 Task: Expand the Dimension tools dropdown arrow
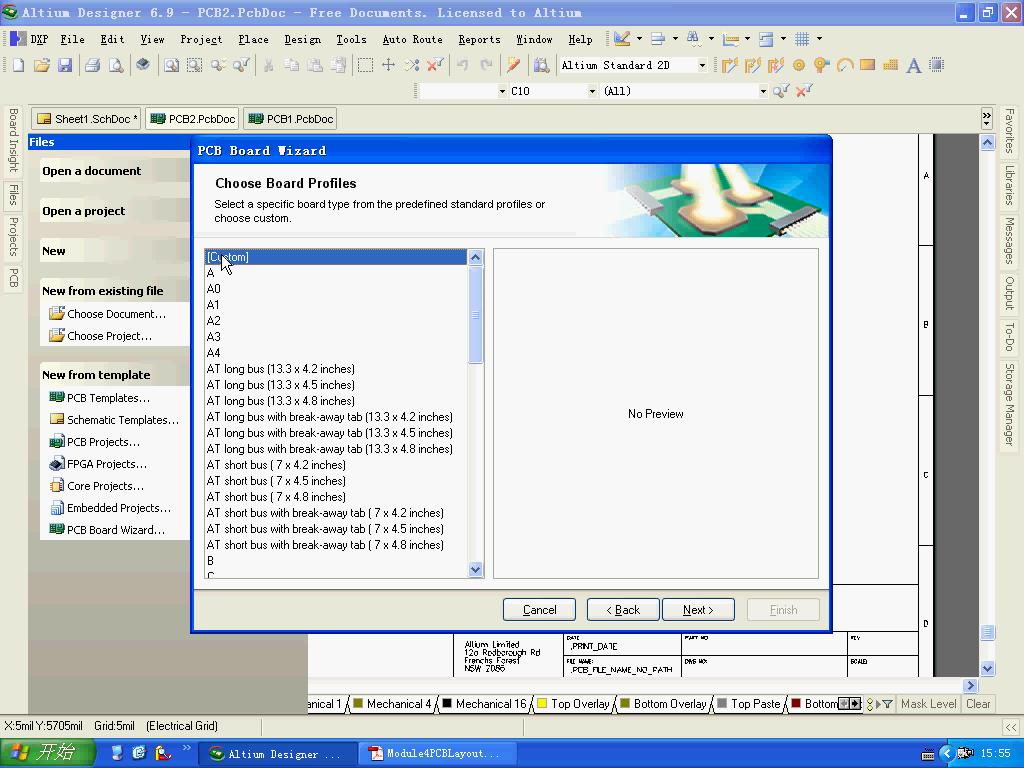click(x=747, y=39)
